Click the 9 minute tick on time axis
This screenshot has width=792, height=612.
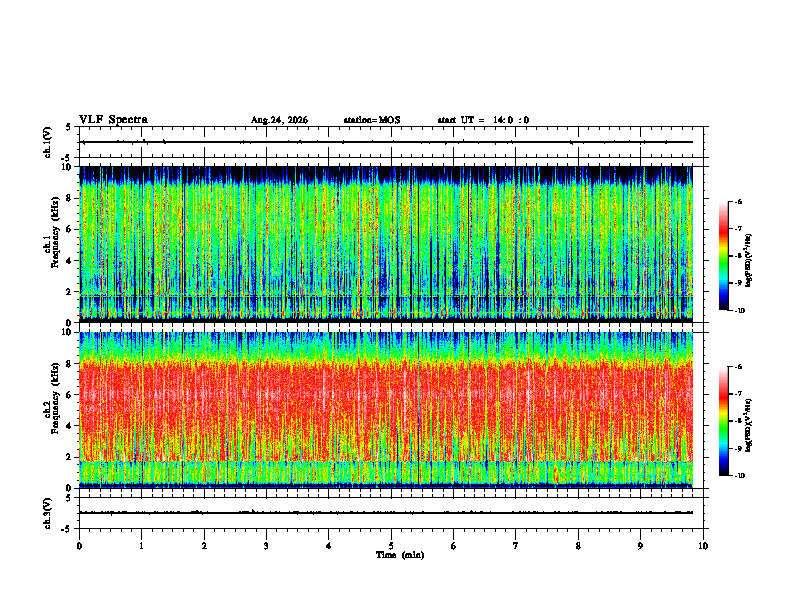tap(640, 546)
